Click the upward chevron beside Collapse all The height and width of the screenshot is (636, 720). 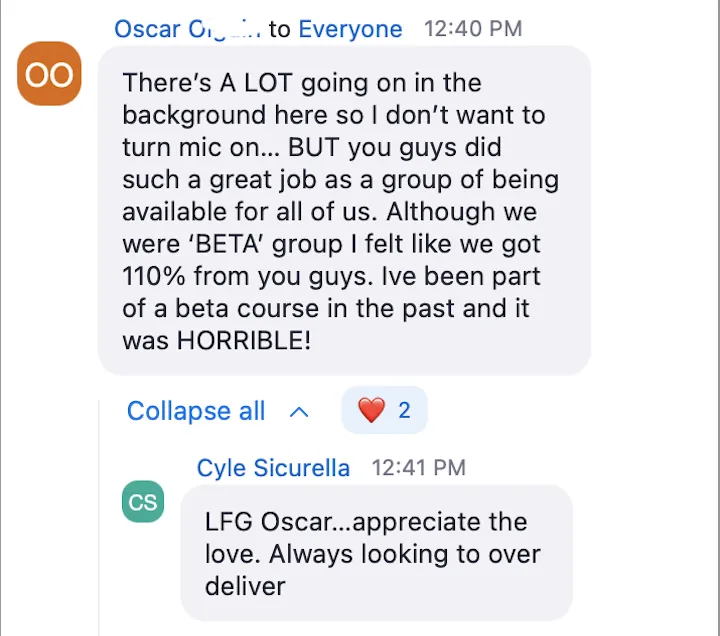(x=299, y=412)
